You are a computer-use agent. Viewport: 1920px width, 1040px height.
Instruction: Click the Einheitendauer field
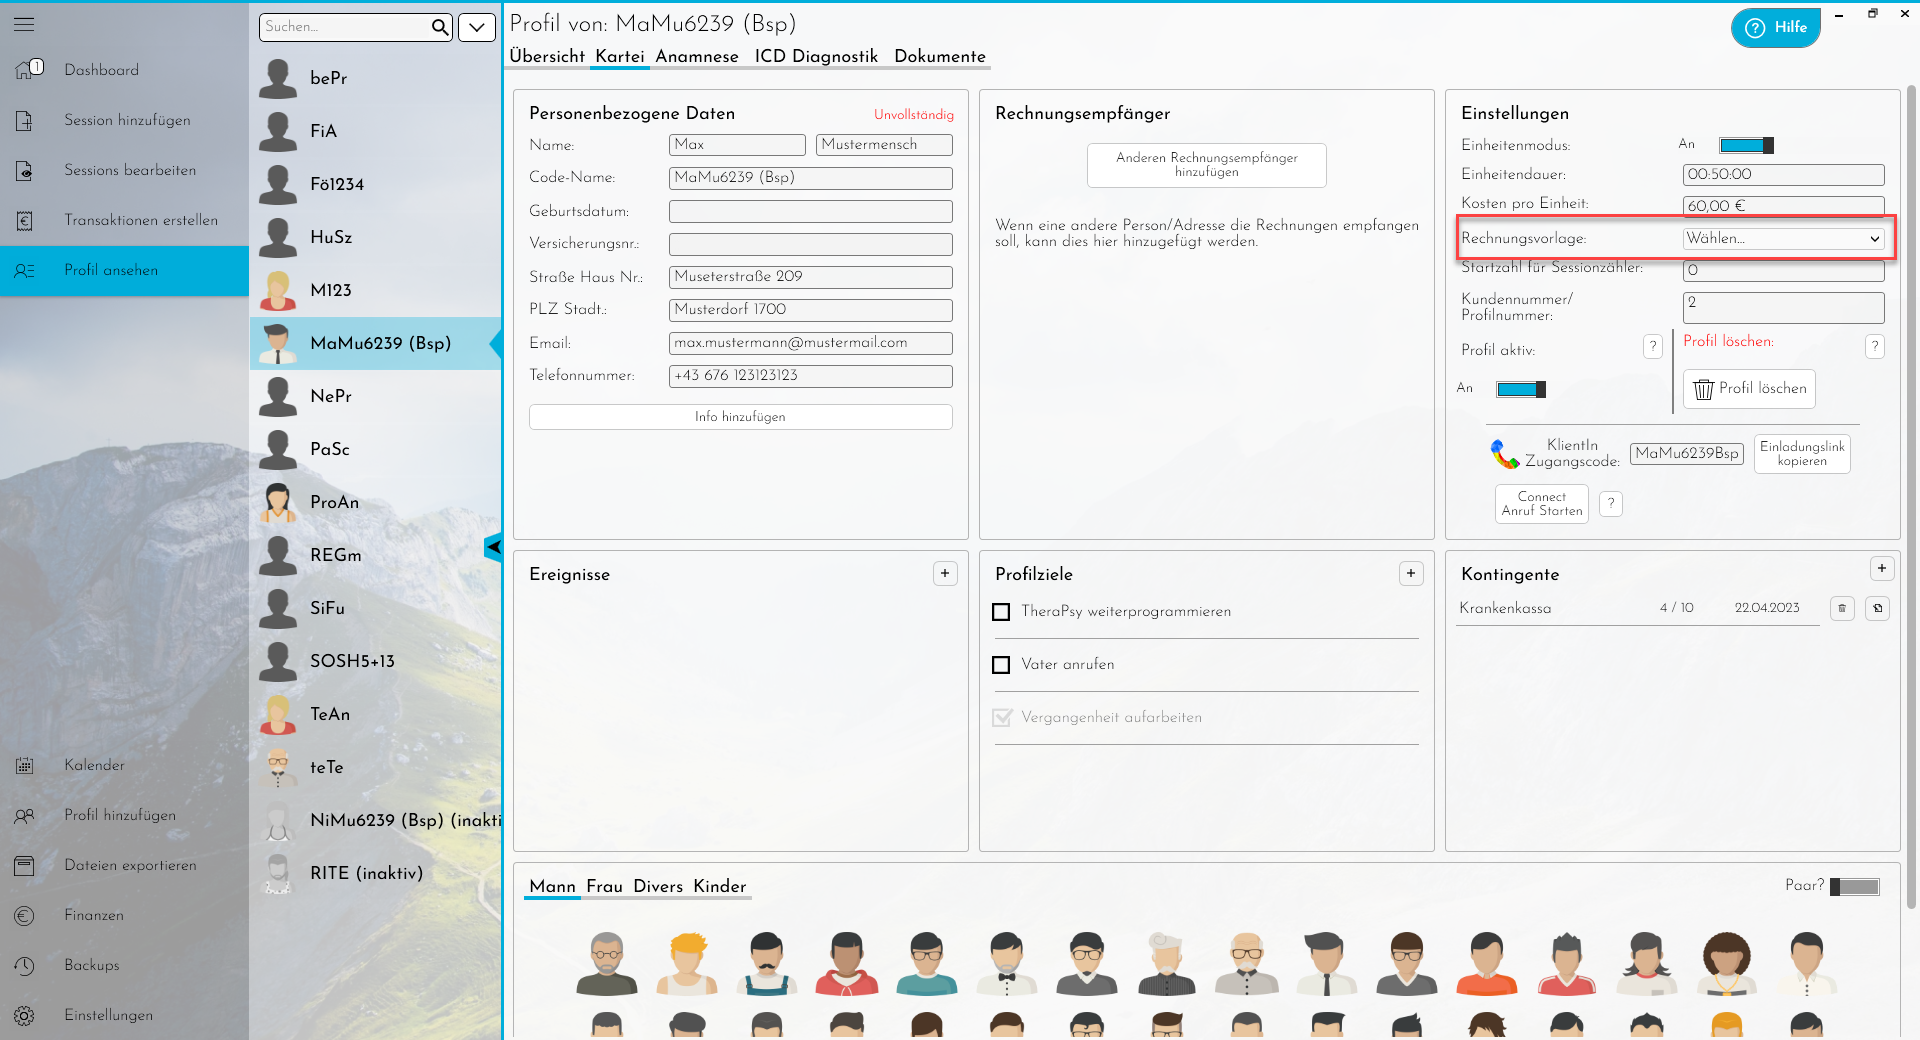click(x=1783, y=174)
